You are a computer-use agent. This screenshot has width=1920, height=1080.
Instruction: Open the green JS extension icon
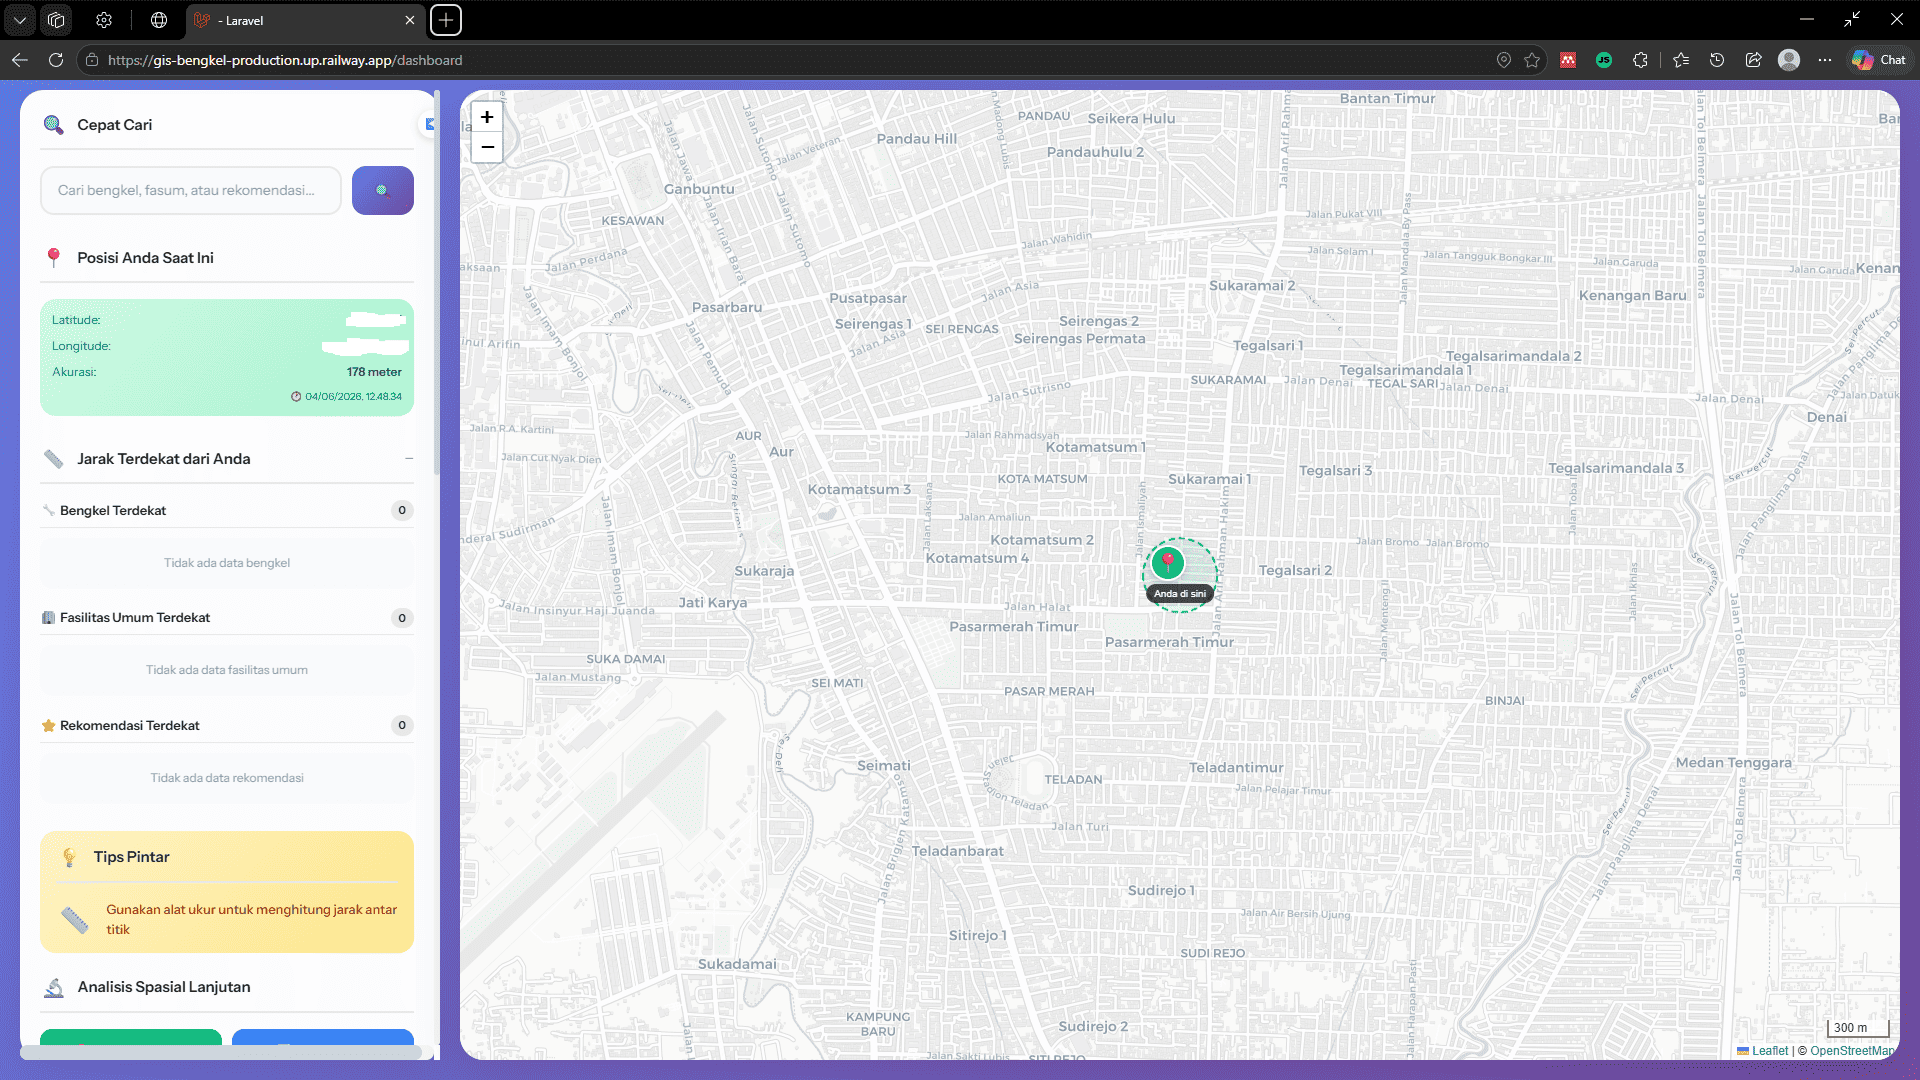(1604, 60)
